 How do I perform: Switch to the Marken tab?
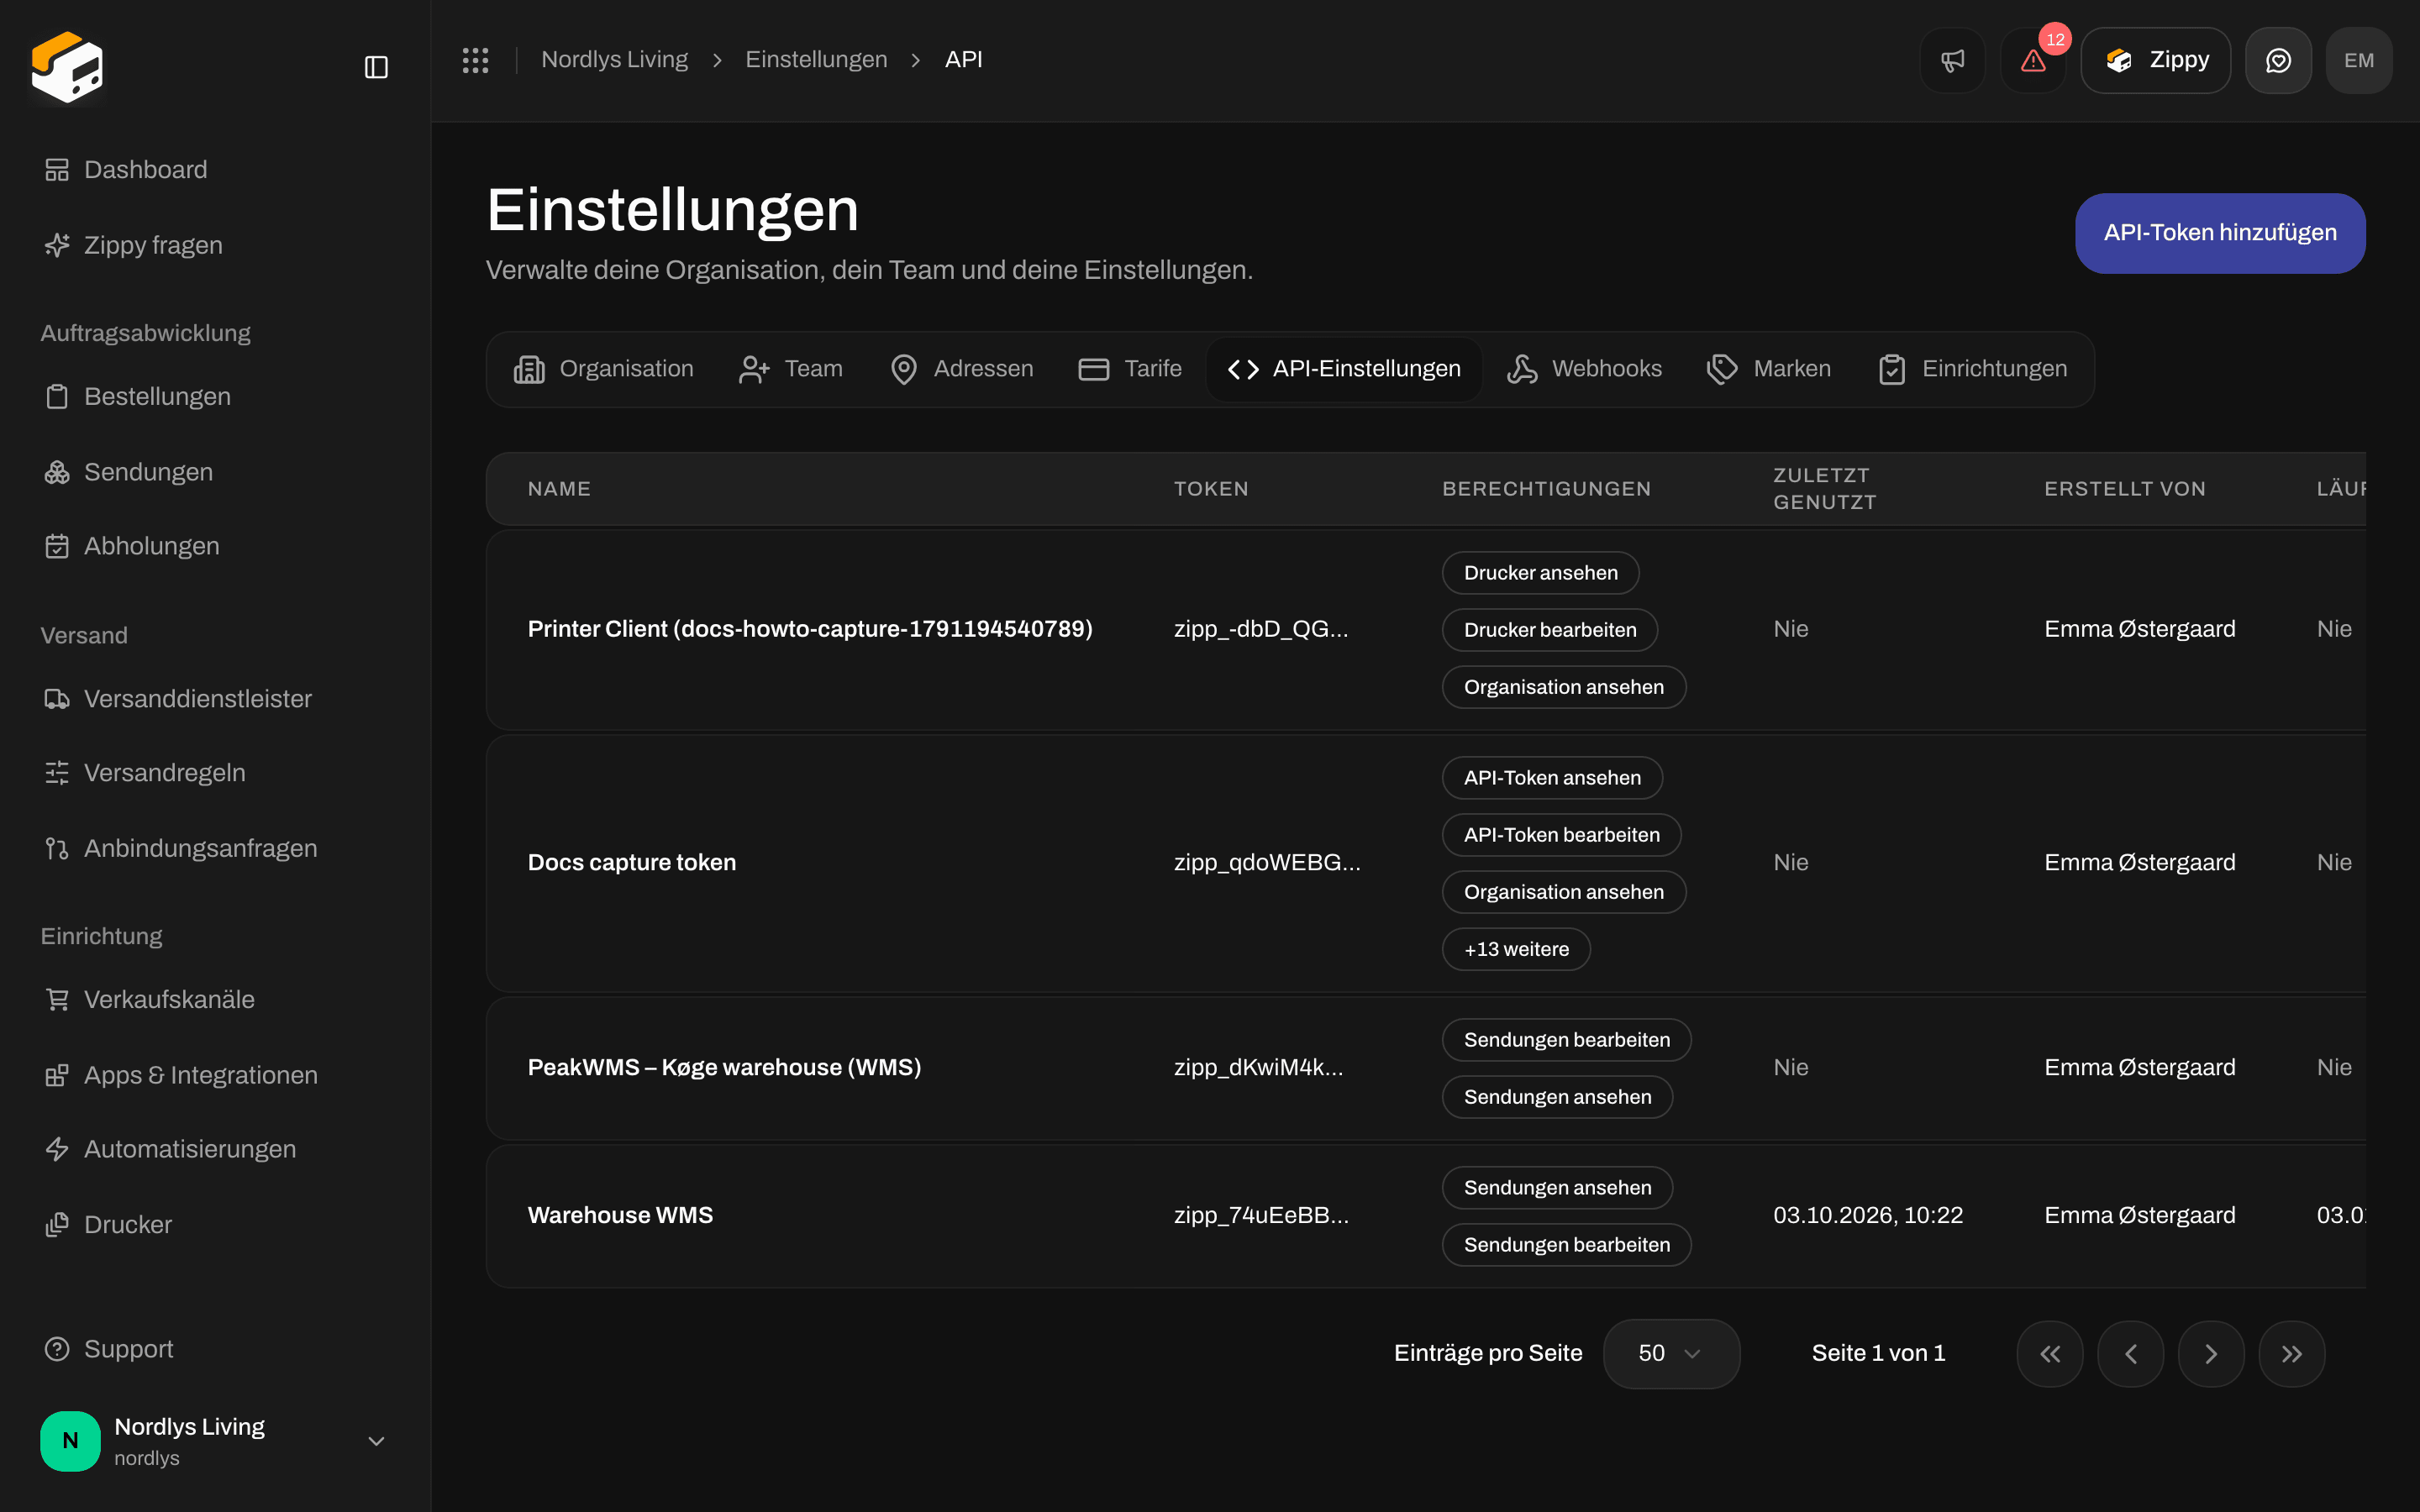(x=1769, y=369)
